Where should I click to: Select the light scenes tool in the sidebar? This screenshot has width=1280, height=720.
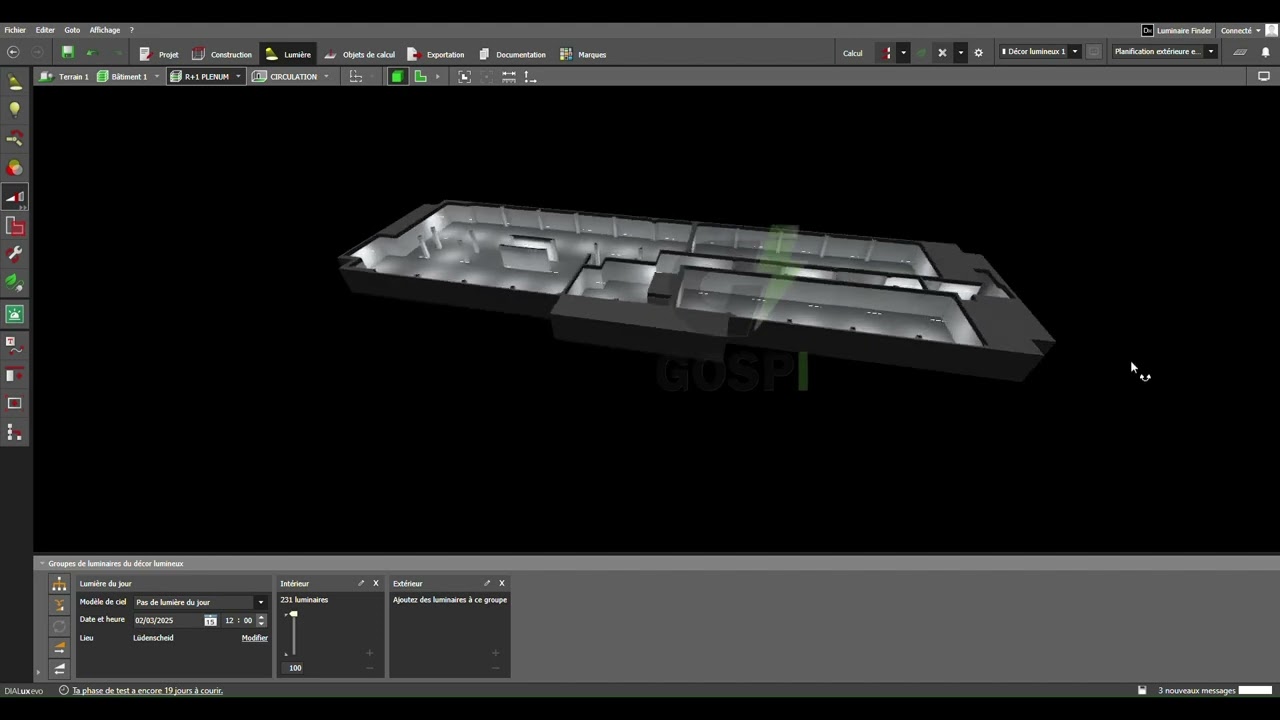click(15, 197)
